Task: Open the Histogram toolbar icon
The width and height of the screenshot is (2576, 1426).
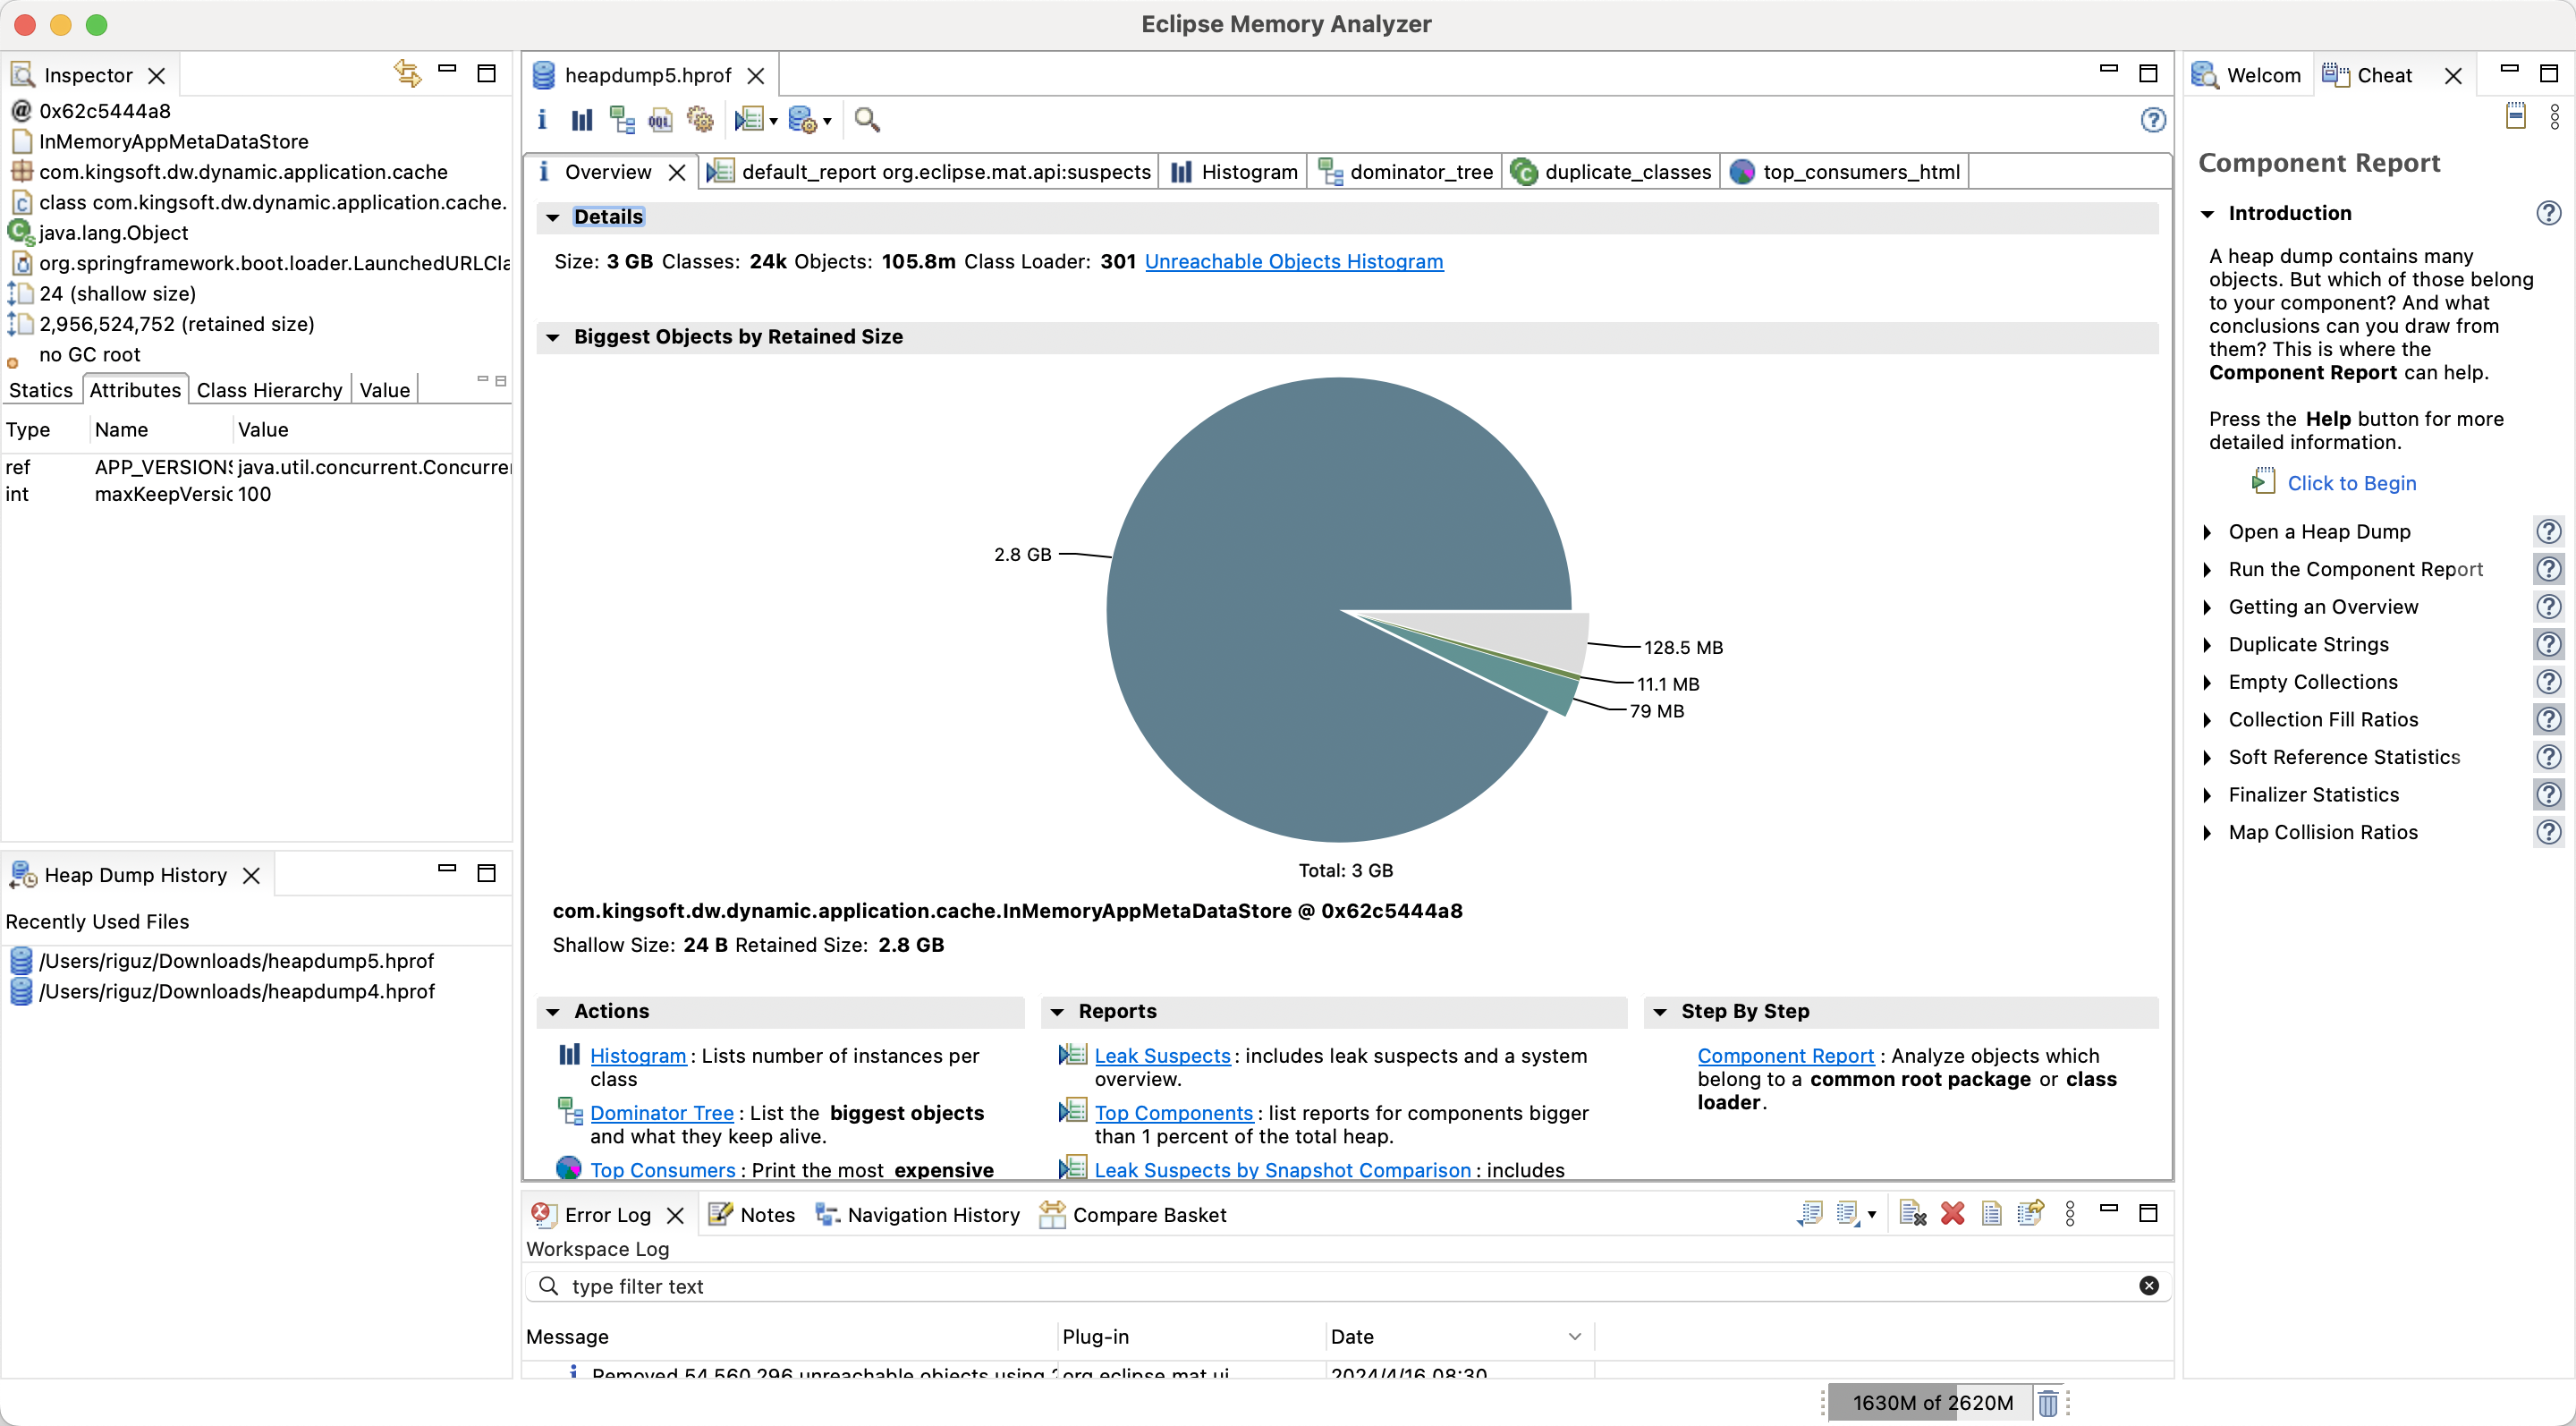Action: 581,121
